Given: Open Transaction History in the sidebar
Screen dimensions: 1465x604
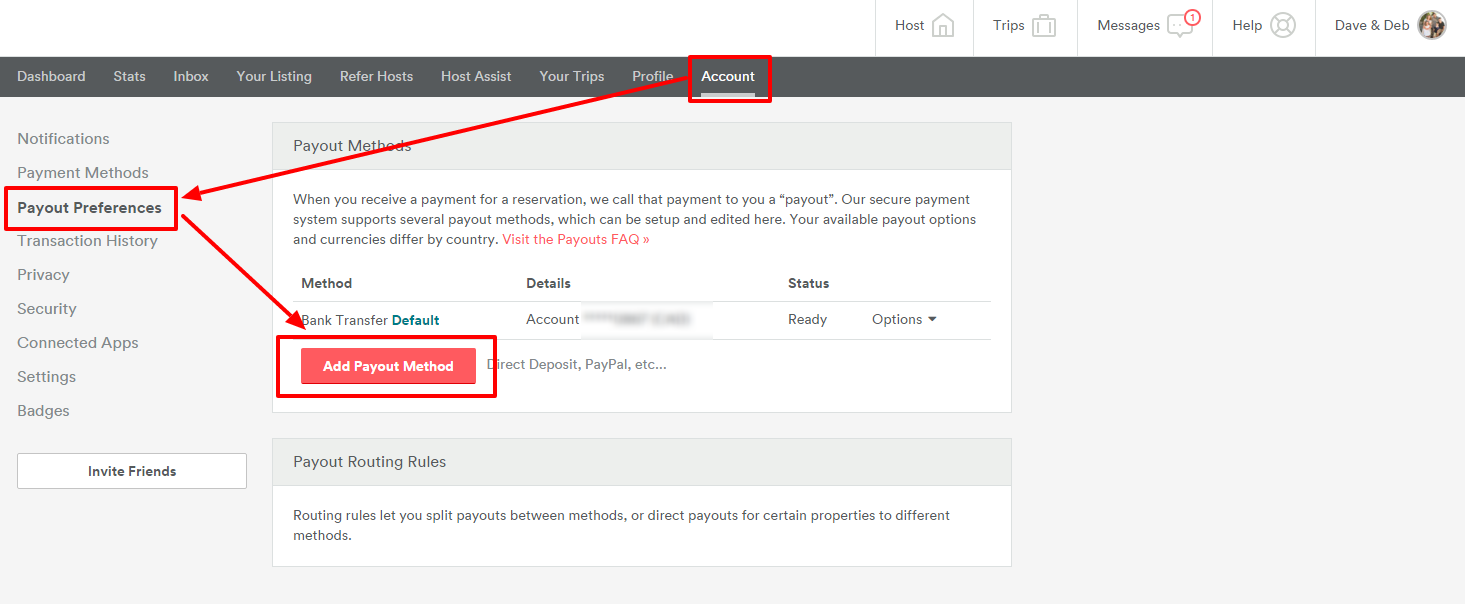Looking at the screenshot, I should click(x=87, y=240).
